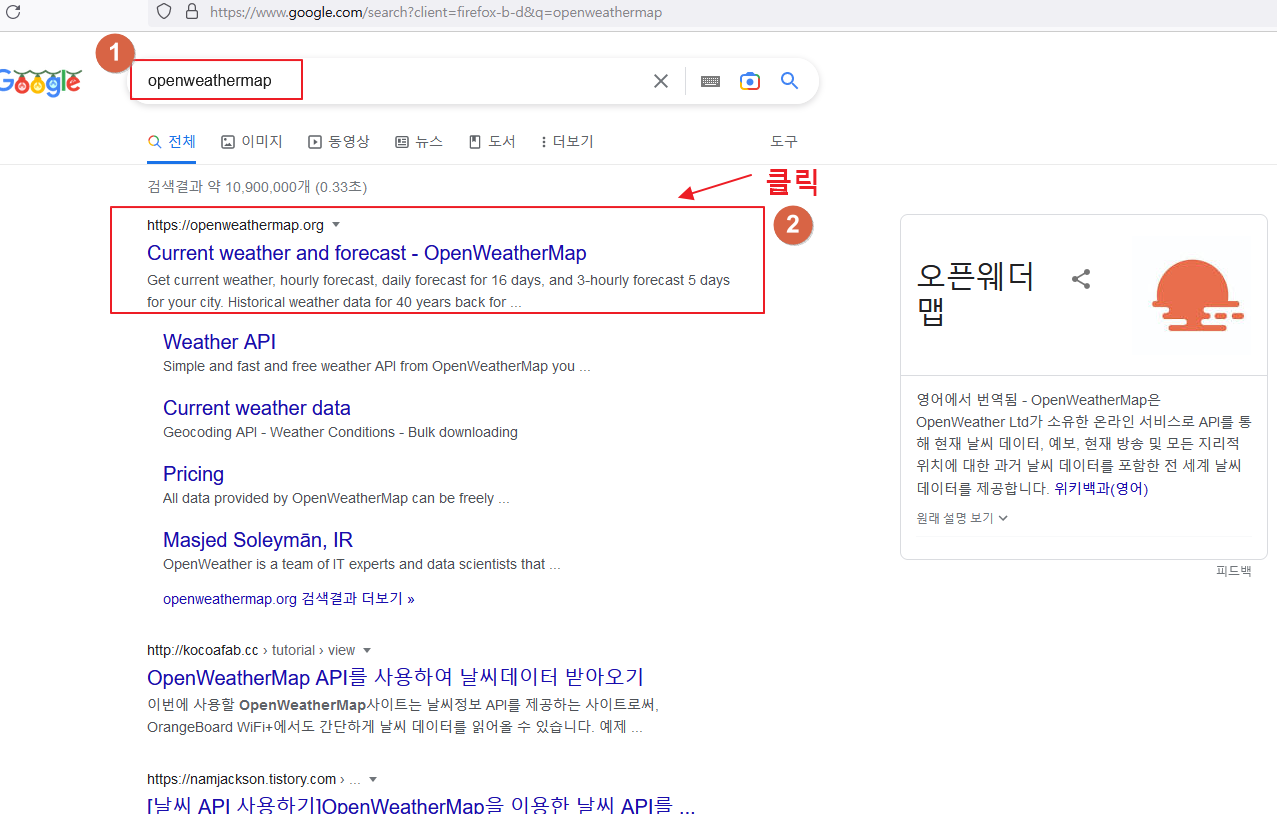Open the Masjed Soleymān, IR sitelink

click(x=258, y=540)
